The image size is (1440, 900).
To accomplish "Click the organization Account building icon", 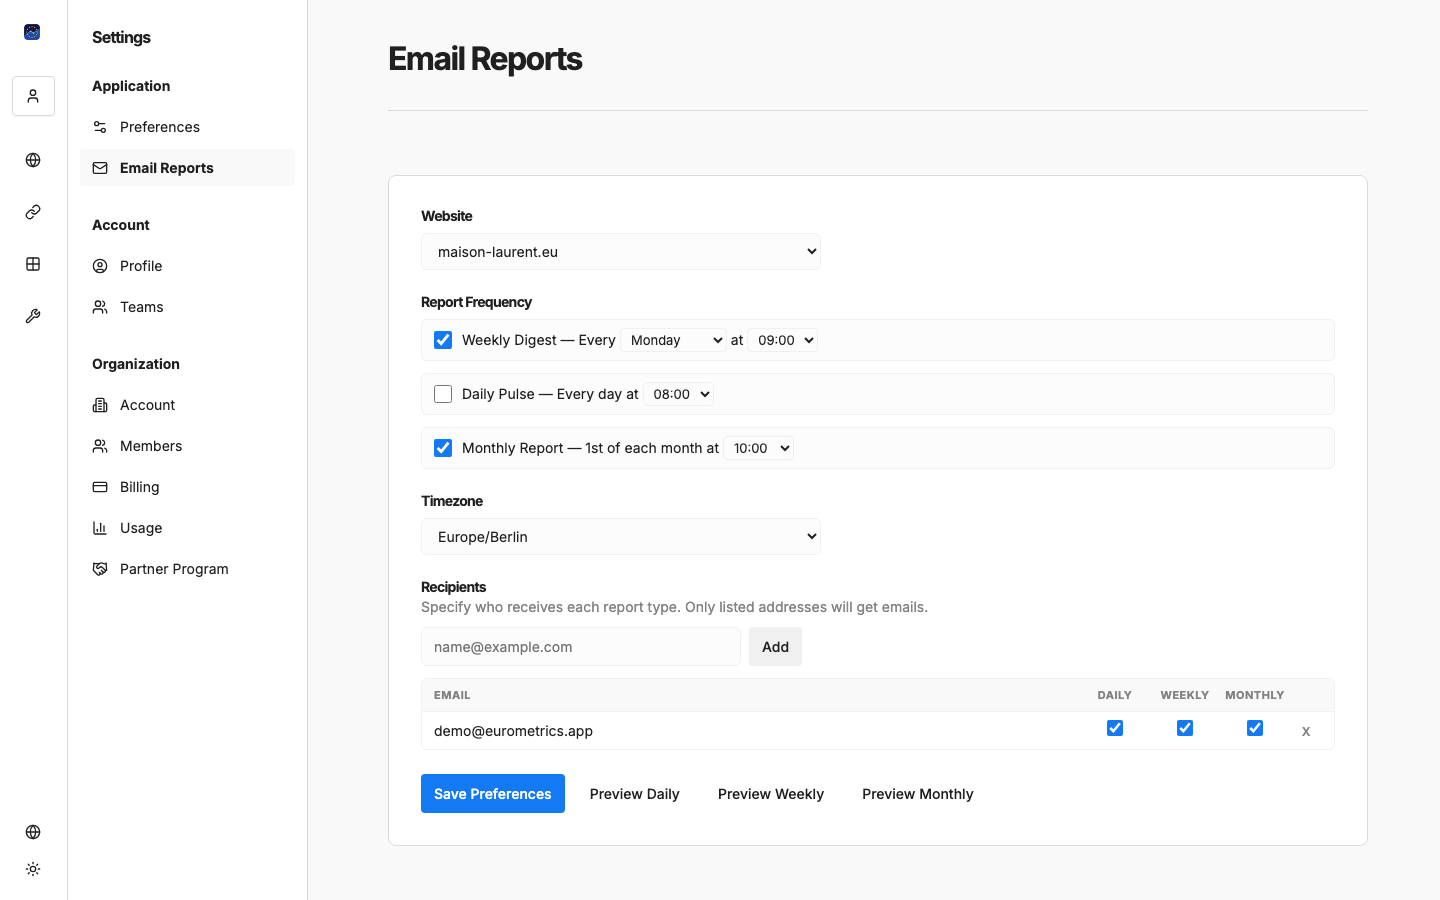I will (100, 405).
